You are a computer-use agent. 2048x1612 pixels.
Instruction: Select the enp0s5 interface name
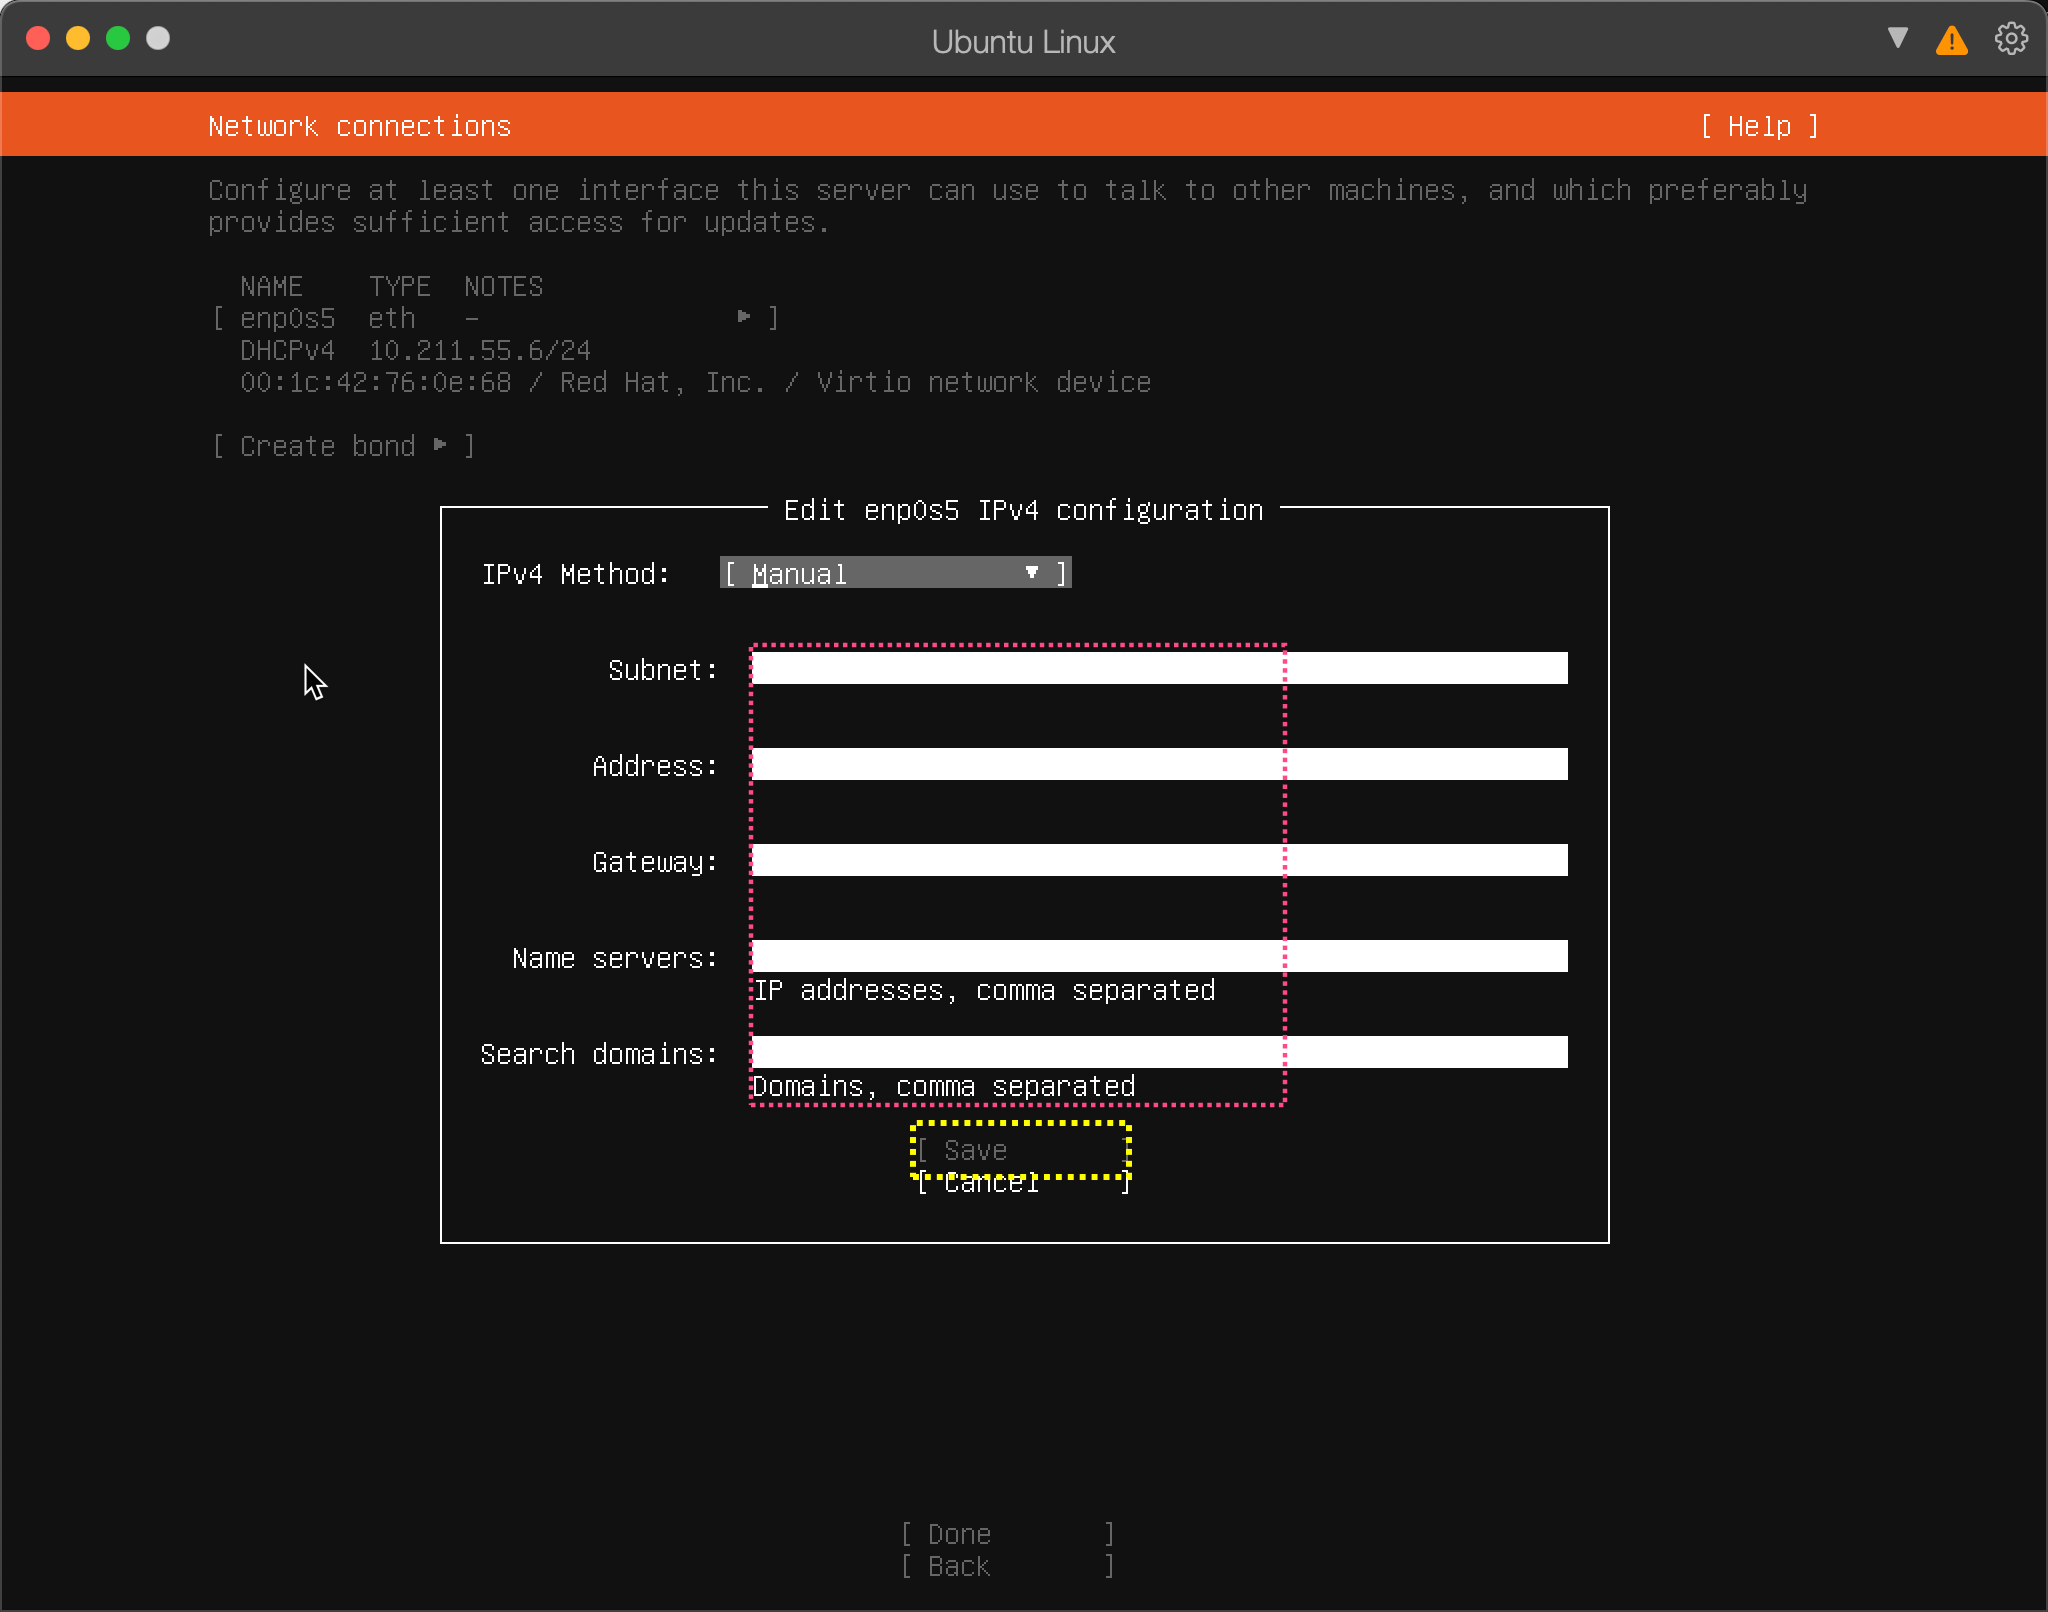tap(287, 318)
